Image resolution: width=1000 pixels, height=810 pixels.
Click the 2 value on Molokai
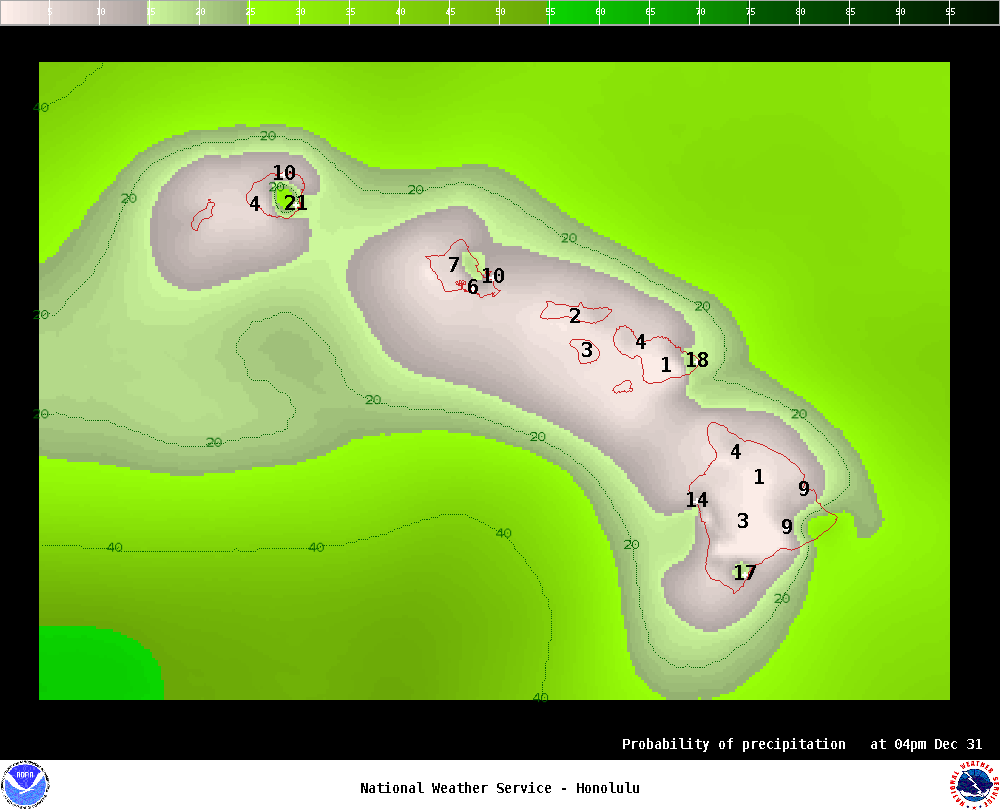coord(575,316)
